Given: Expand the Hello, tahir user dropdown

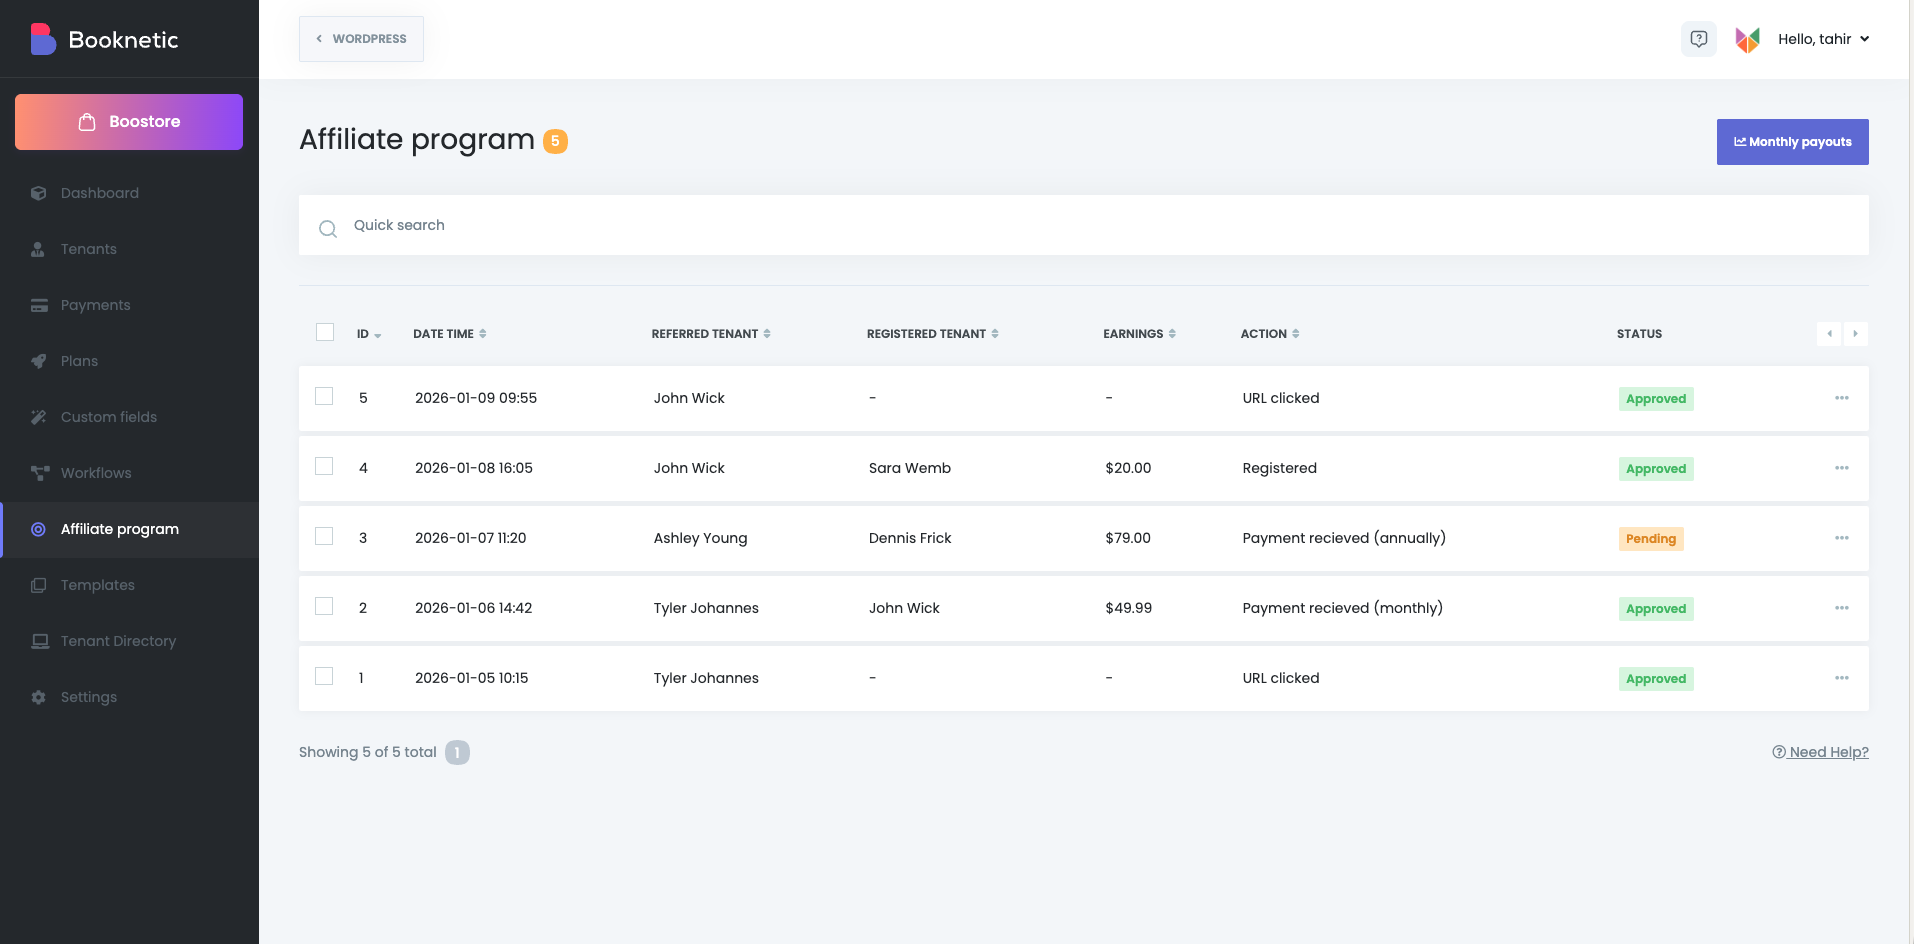Looking at the screenshot, I should click(1823, 39).
